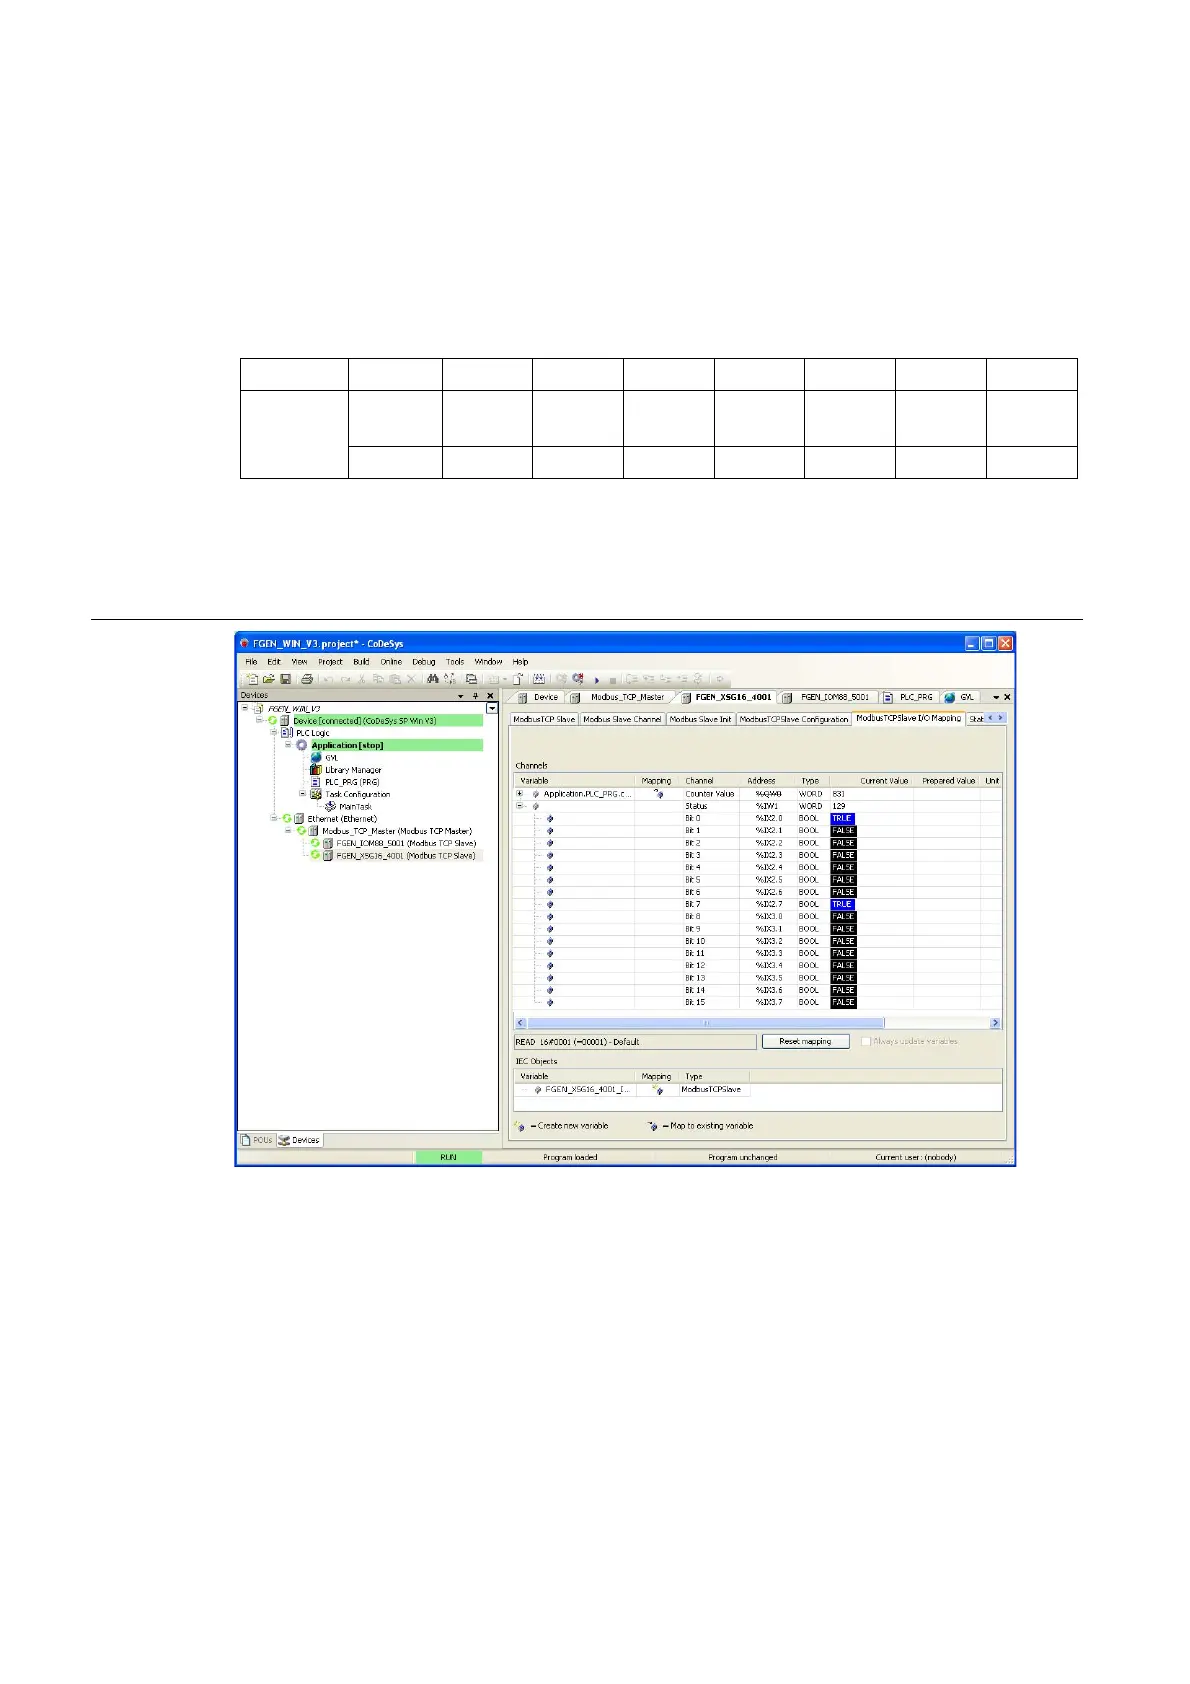1190x1684 pixels.
Task: Open the Debug menu
Action: point(424,662)
